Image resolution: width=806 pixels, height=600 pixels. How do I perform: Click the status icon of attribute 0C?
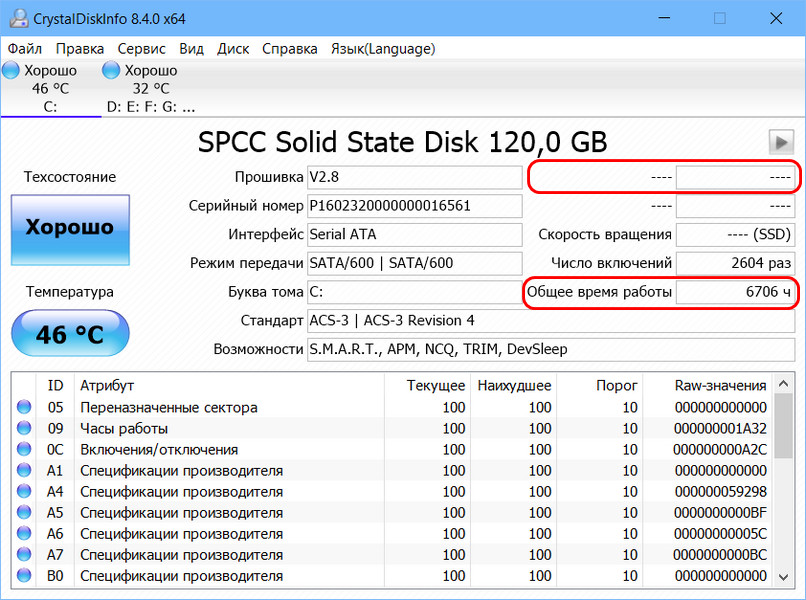tap(24, 449)
